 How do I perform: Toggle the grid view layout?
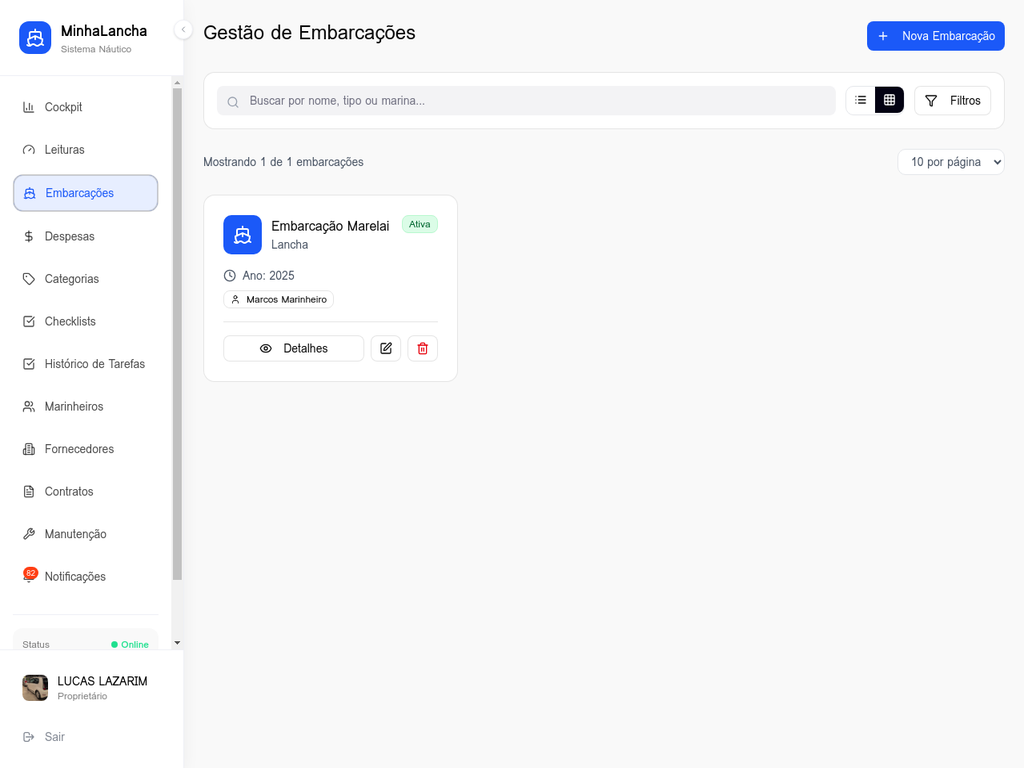[x=889, y=100]
